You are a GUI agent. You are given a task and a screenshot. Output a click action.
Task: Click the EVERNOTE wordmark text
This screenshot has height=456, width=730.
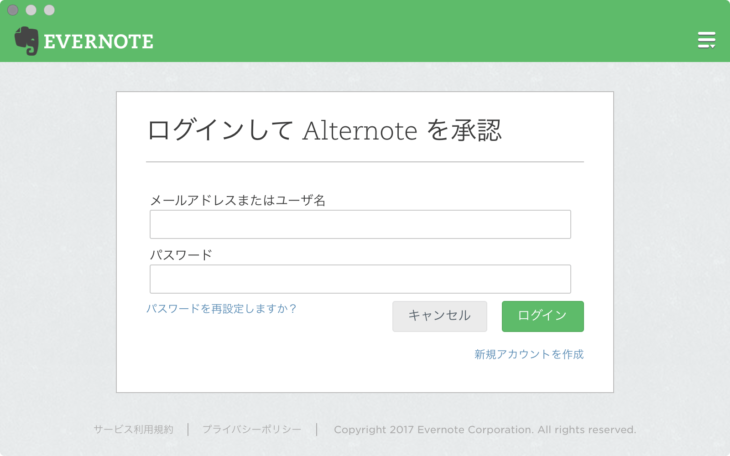pos(98,41)
